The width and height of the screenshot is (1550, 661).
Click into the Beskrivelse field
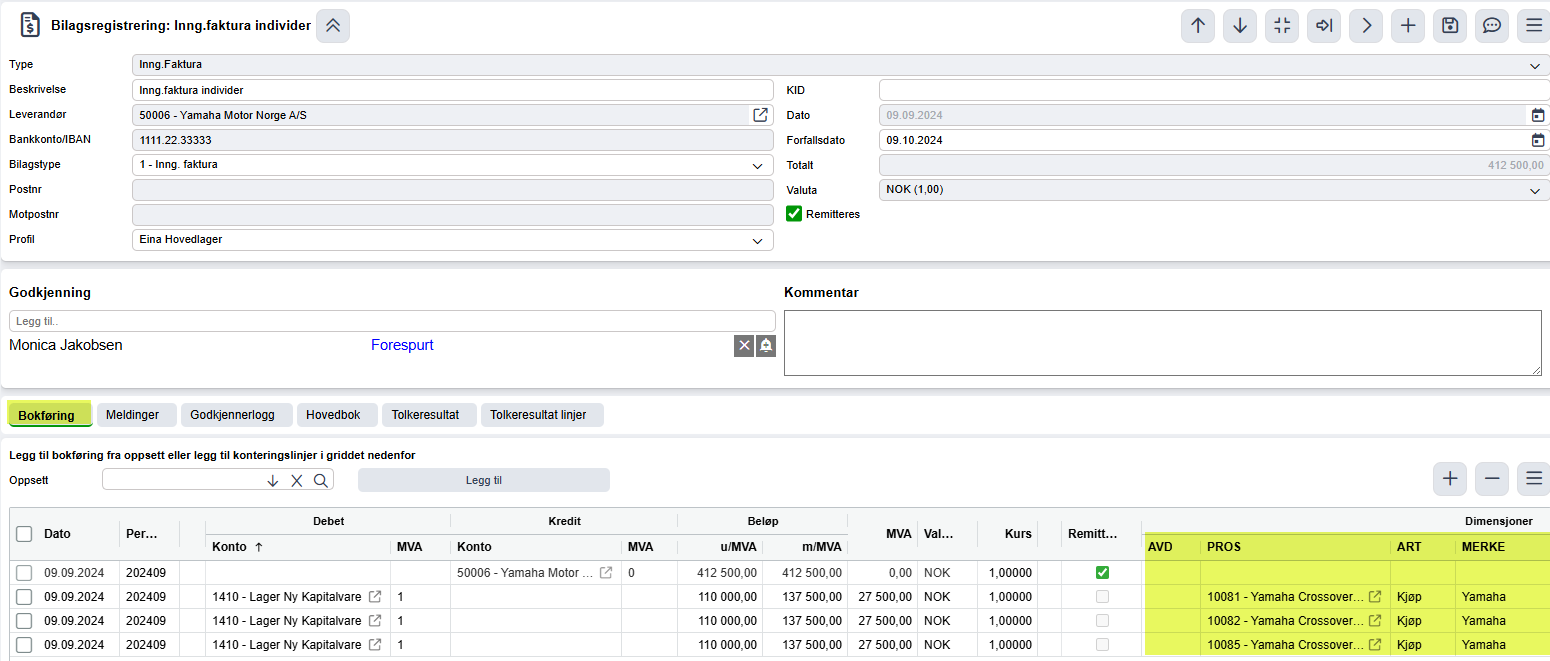[453, 90]
